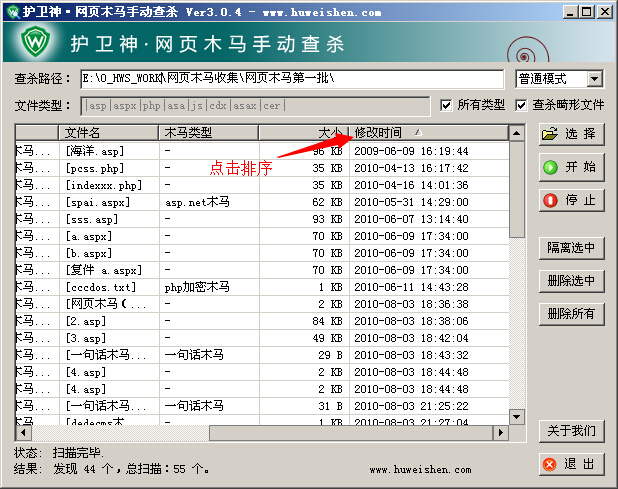Image resolution: width=618 pixels, height=489 pixels.
Task: Click the green shield logo in banner
Action: [x=35, y=41]
